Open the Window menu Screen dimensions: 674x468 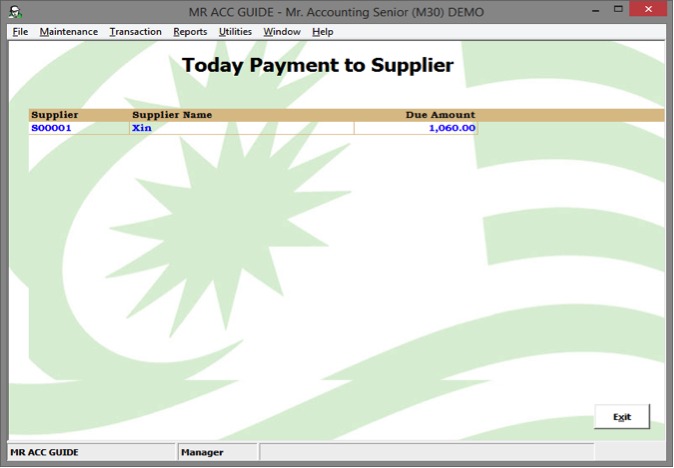pos(282,32)
